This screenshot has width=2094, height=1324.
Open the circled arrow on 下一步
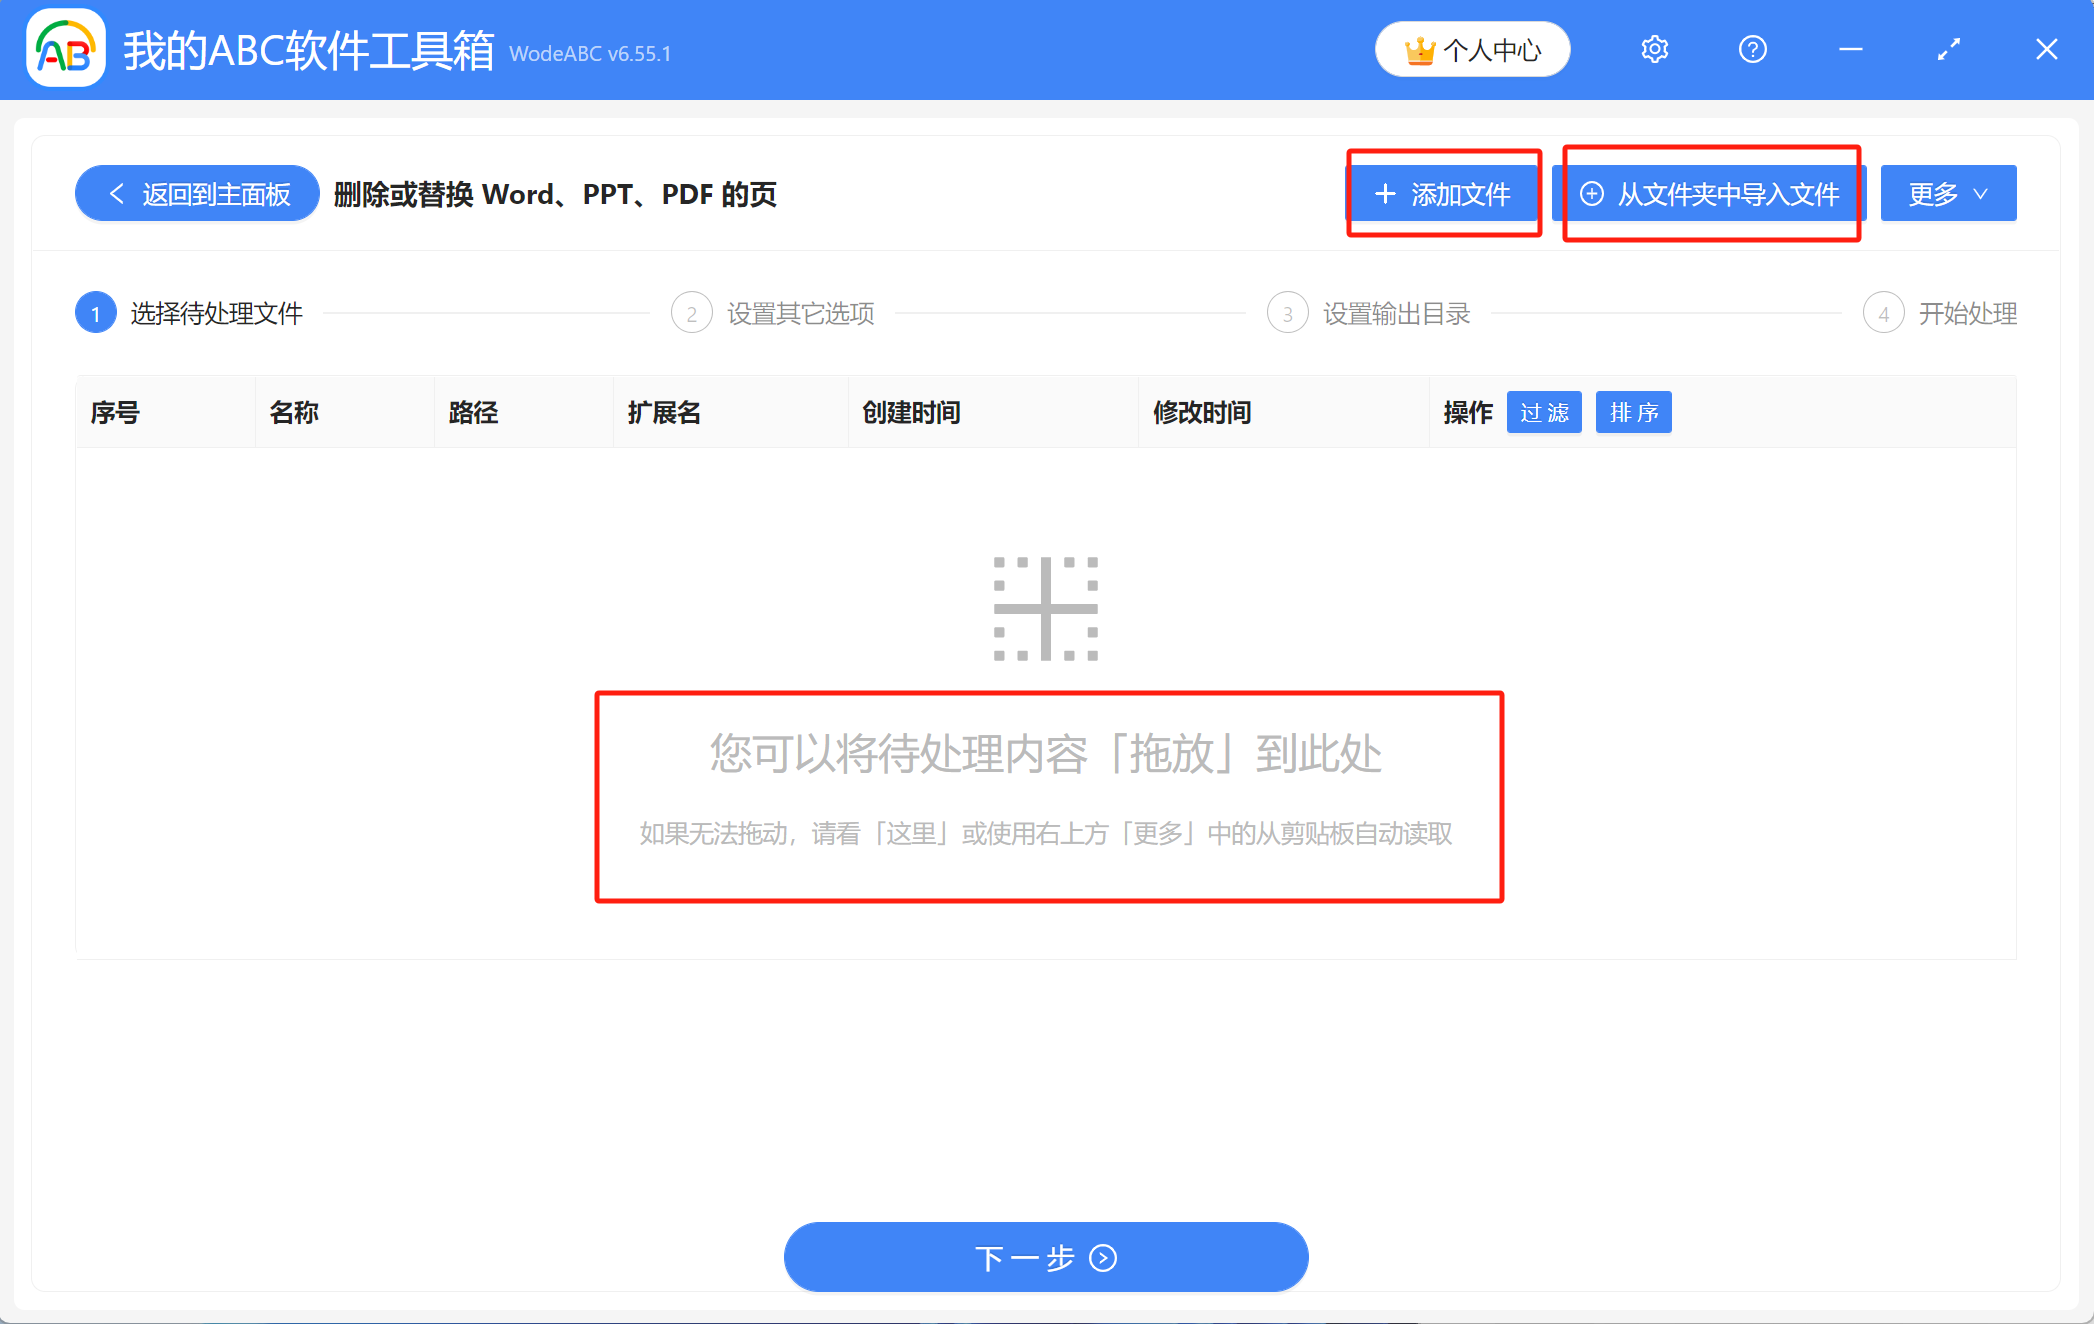coord(1103,1258)
